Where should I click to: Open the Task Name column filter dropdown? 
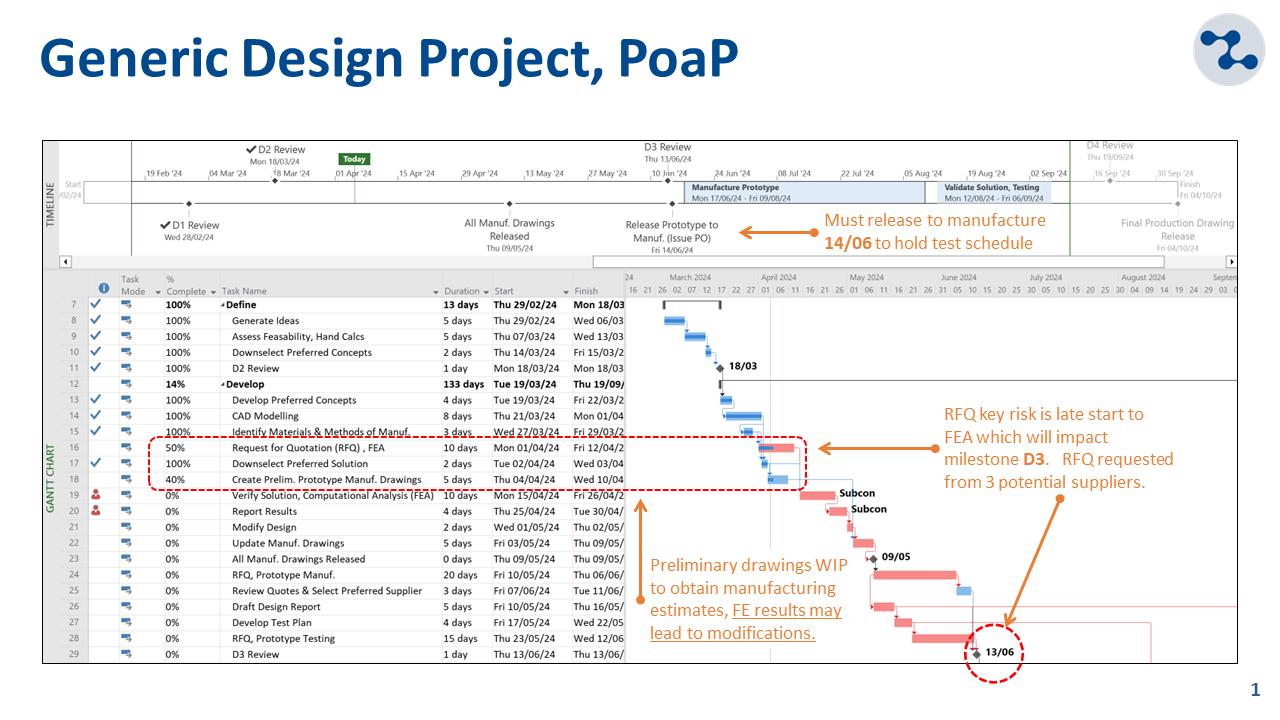436,292
